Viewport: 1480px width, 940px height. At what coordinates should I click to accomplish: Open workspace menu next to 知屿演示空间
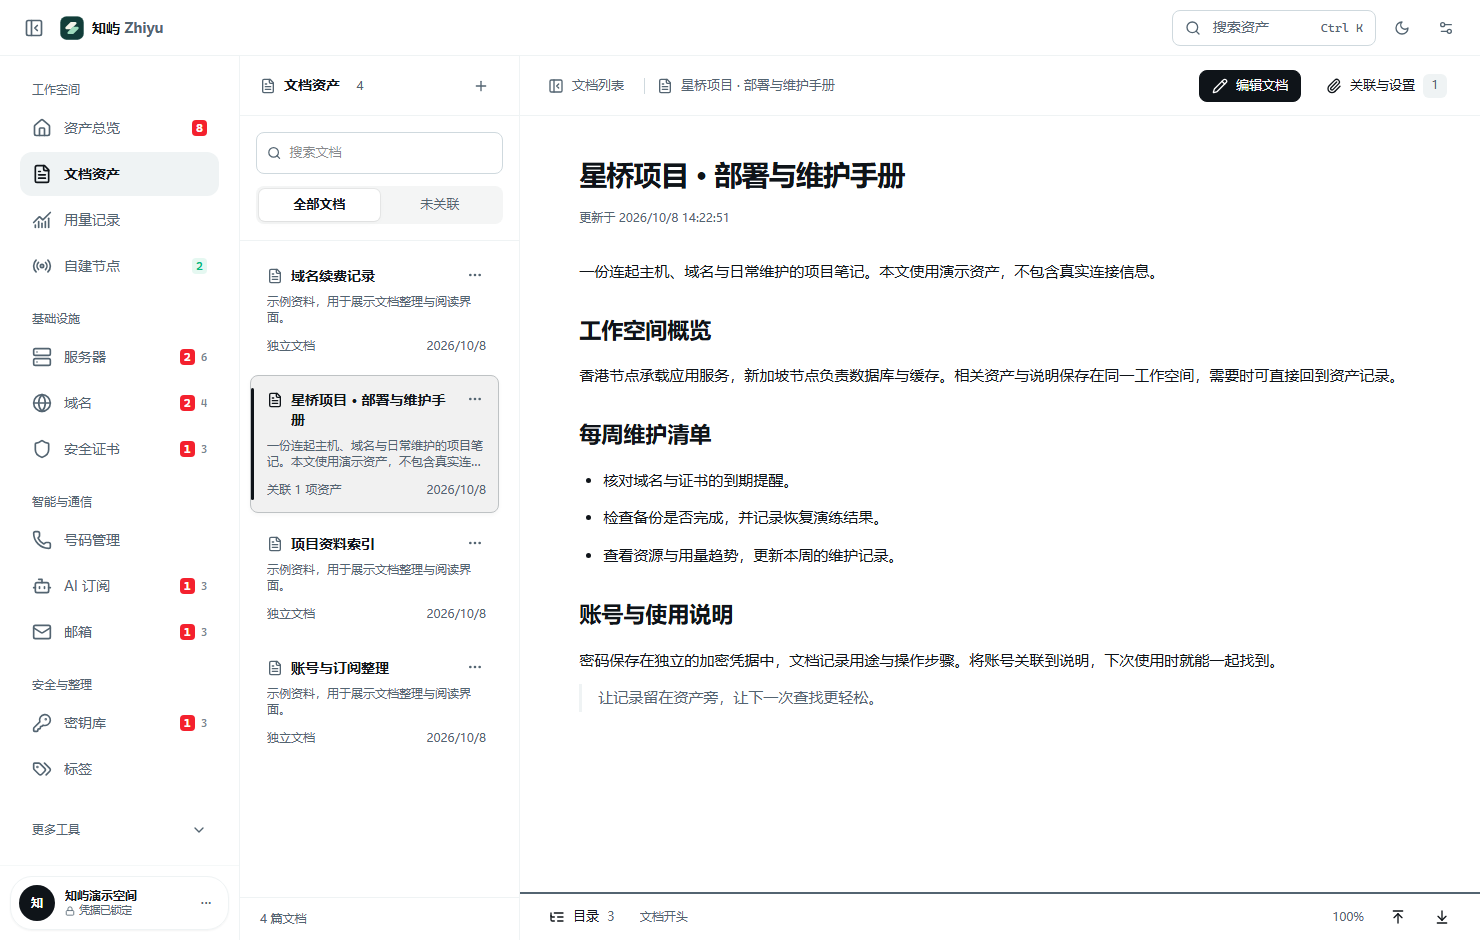click(x=206, y=903)
